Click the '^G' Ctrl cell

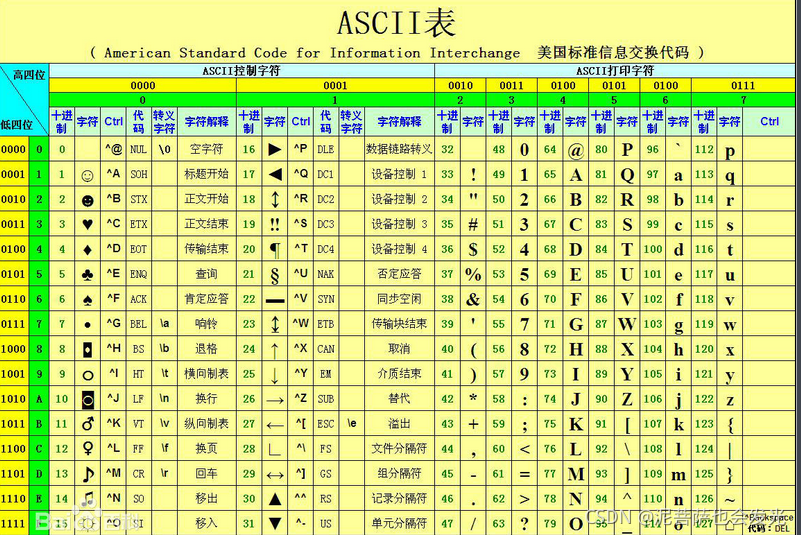(x=113, y=323)
